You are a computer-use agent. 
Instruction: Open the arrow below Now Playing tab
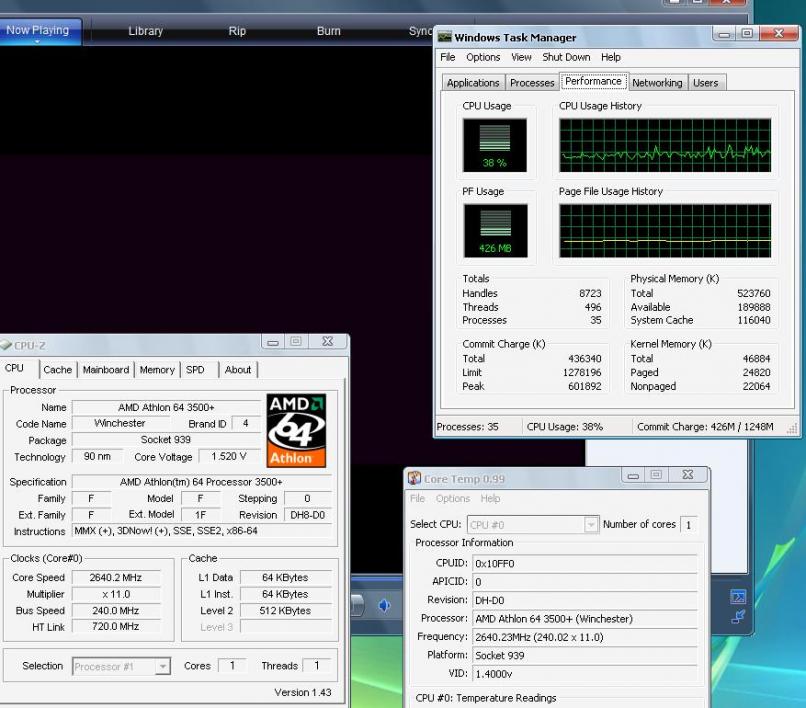[x=37, y=42]
